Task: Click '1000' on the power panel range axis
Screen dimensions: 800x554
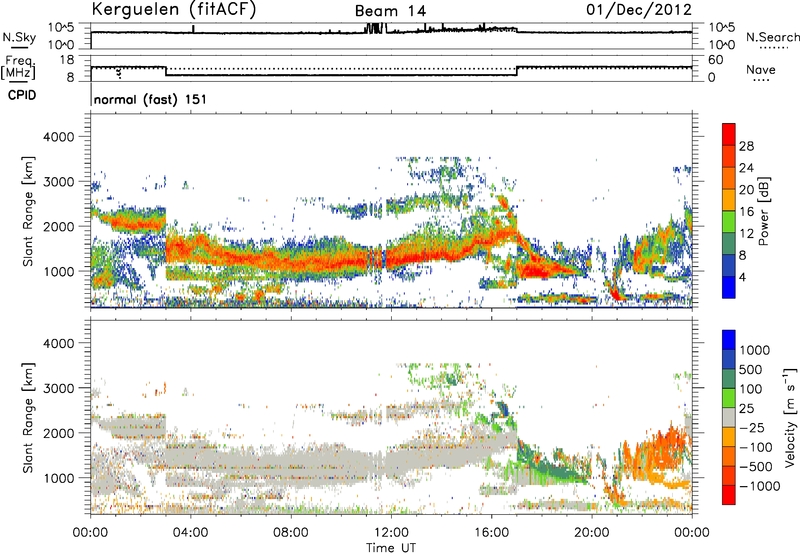Action: [58, 271]
